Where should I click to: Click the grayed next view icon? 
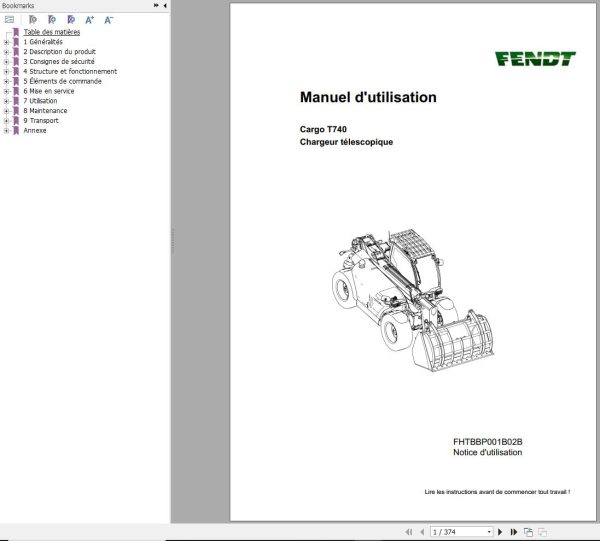tap(542, 532)
